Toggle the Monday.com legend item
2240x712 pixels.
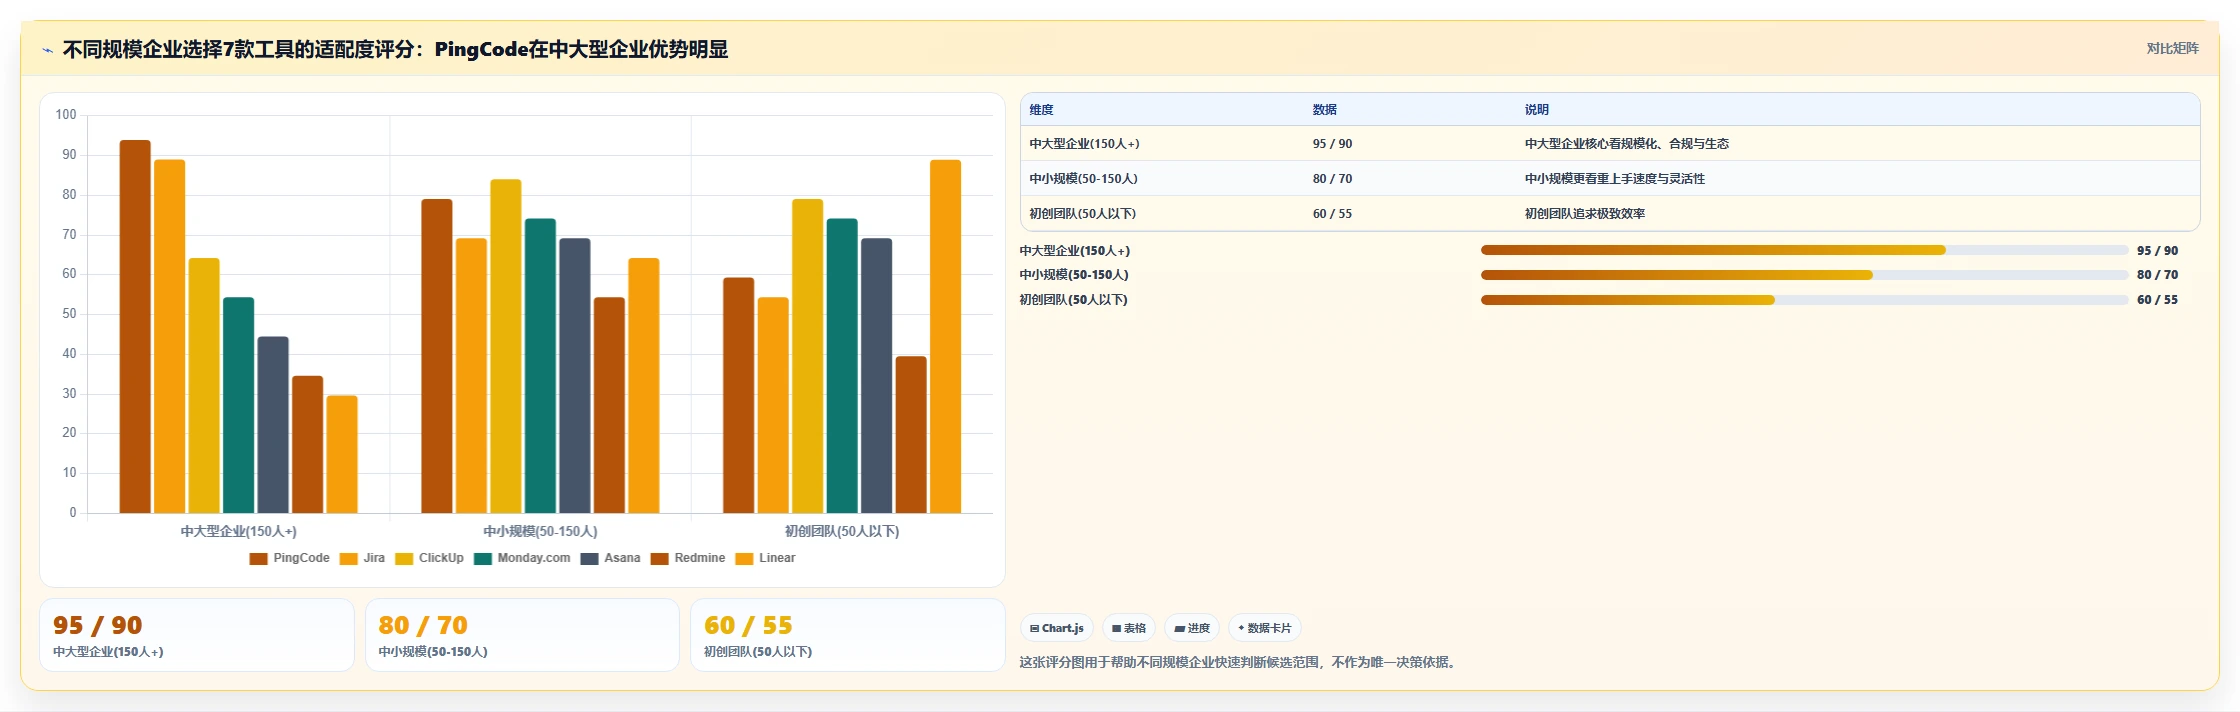522,558
